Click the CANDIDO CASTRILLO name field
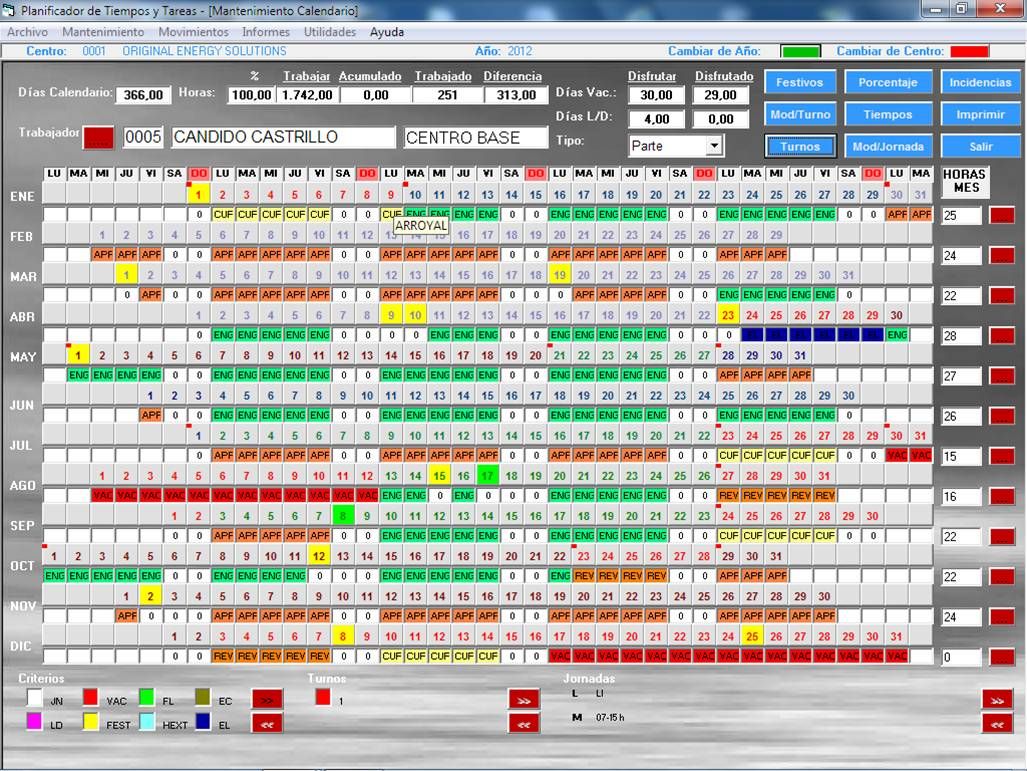1027x771 pixels. (283, 137)
